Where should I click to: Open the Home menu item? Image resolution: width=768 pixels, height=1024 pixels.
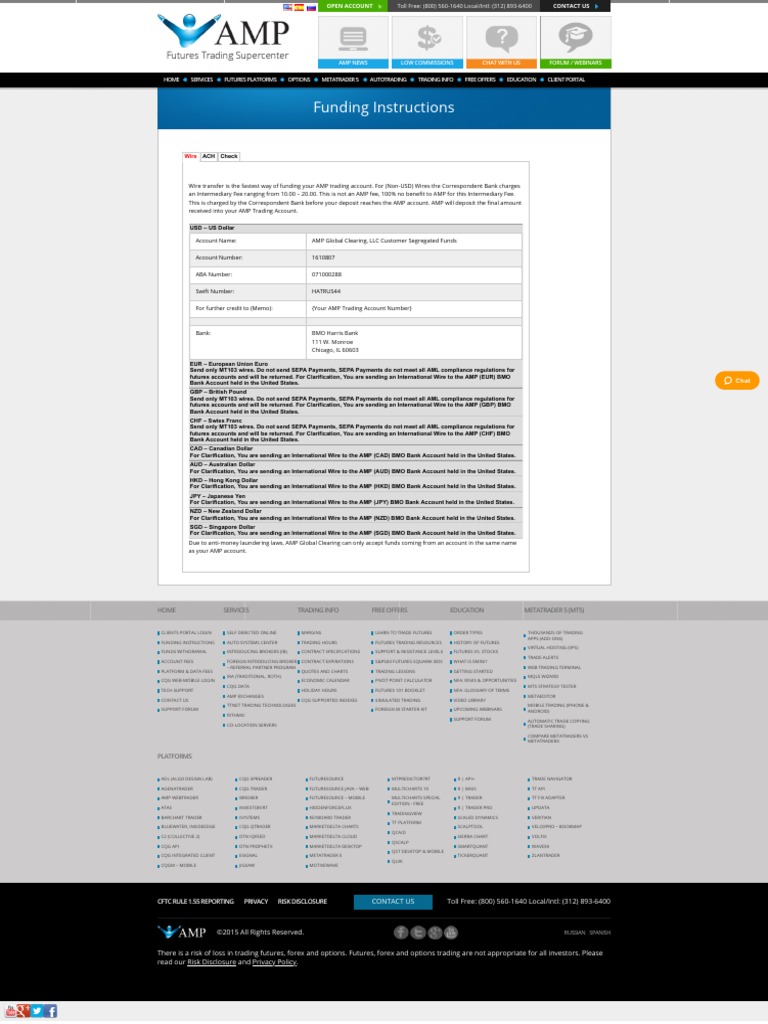pyautogui.click(x=171, y=80)
